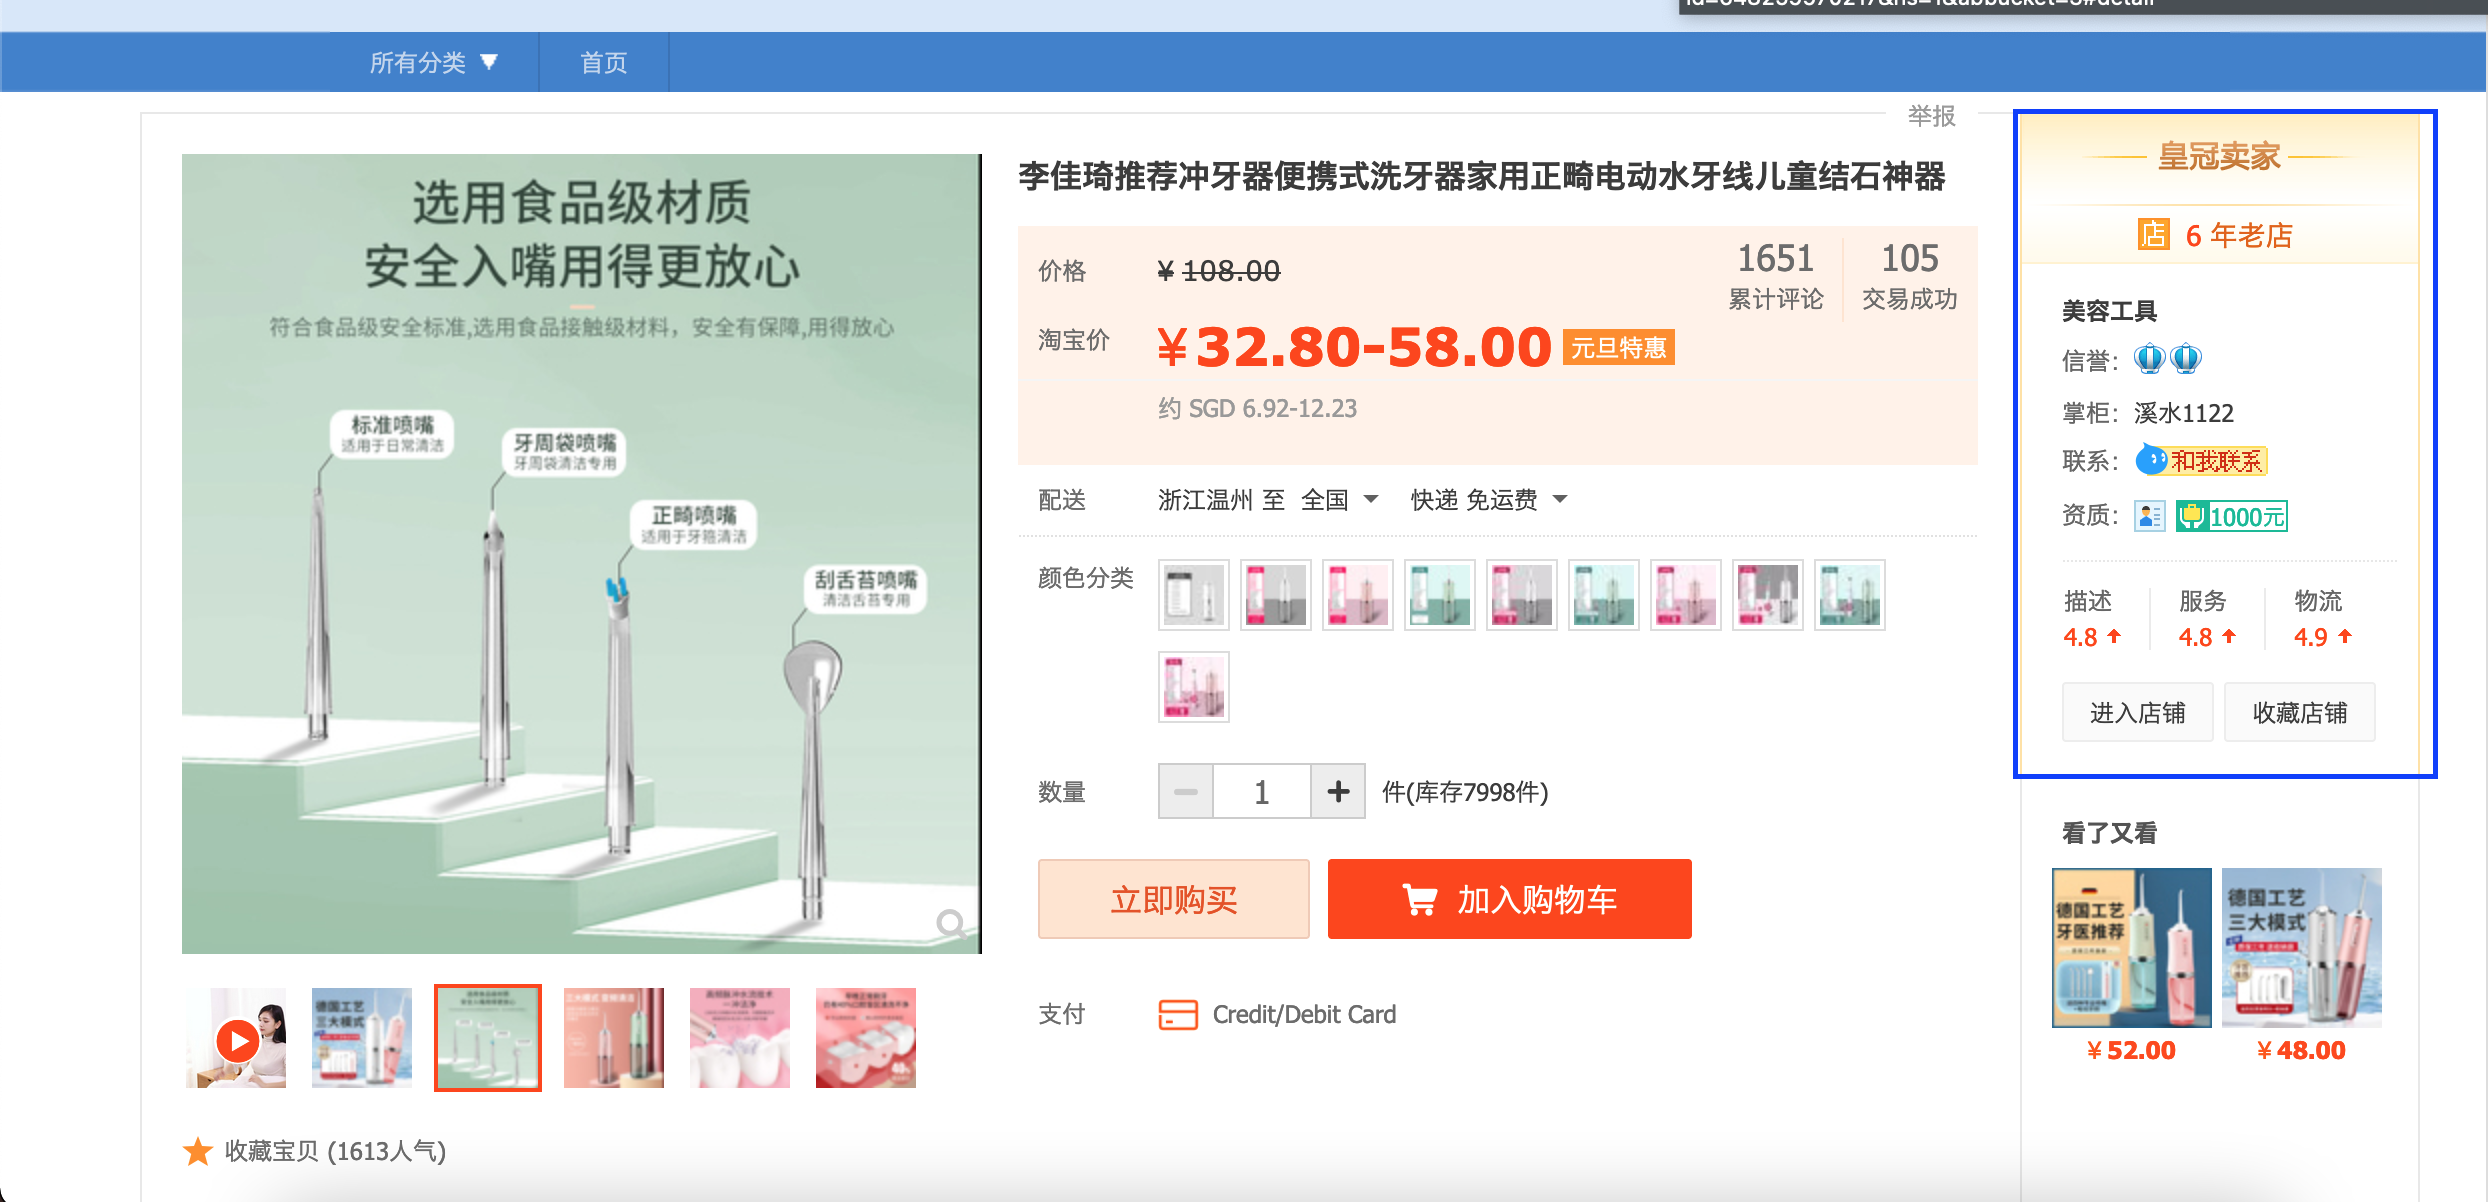This screenshot has height=1202, width=2488.
Task: Go to the 首页 home tab
Action: pos(604,62)
